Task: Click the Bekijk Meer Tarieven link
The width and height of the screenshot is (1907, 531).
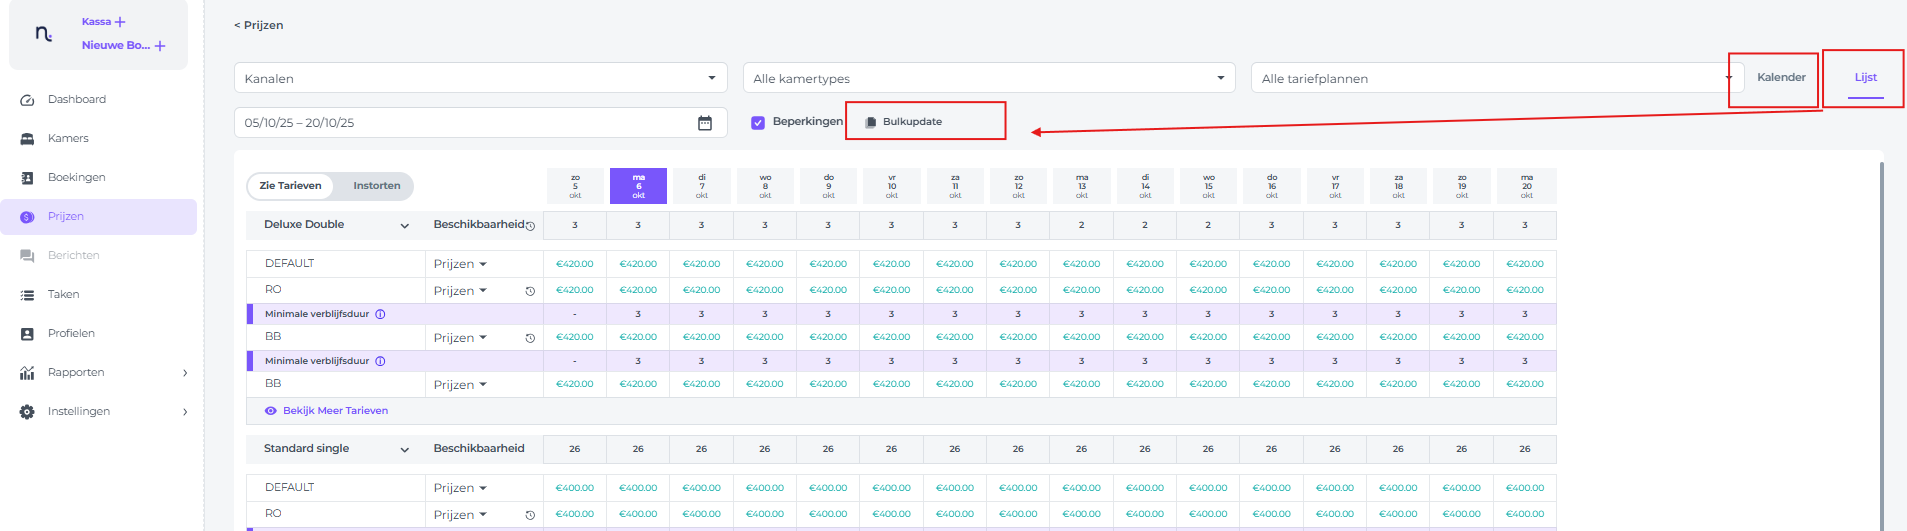Action: [x=334, y=411]
